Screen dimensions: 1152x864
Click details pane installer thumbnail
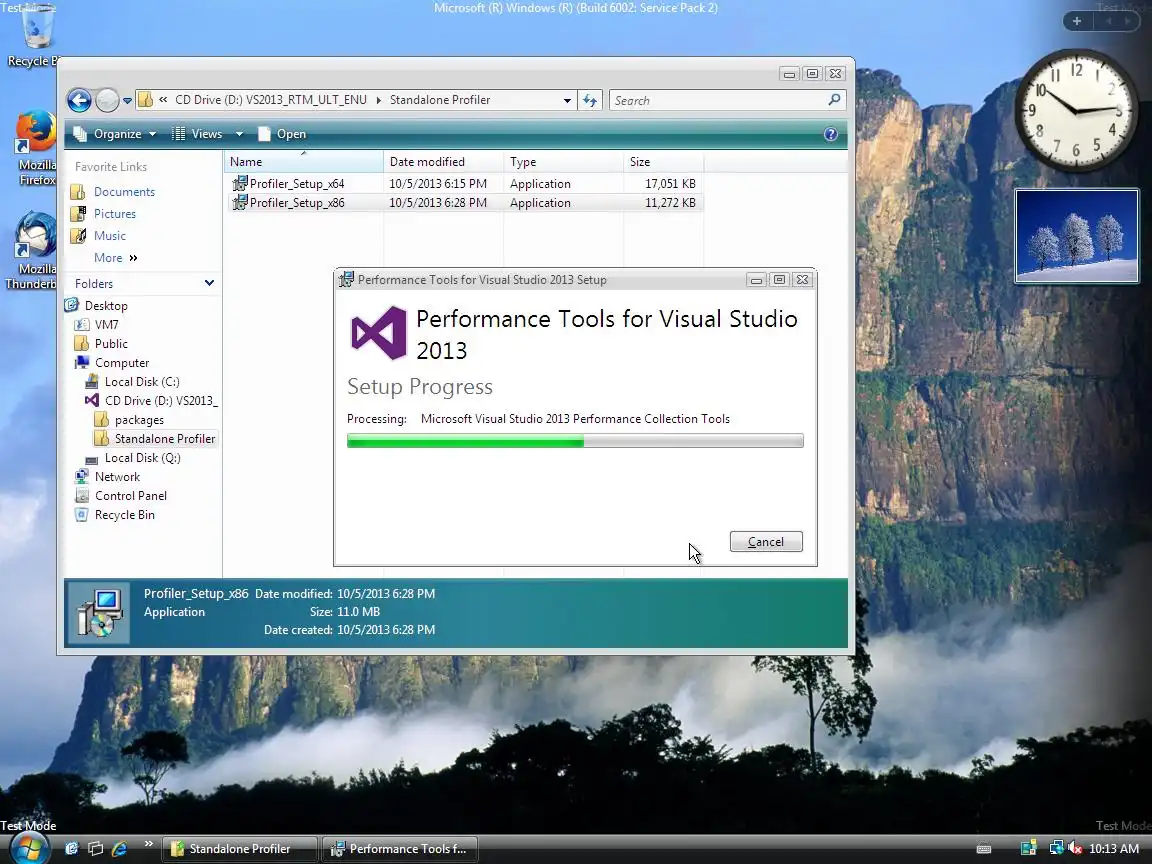click(x=99, y=613)
